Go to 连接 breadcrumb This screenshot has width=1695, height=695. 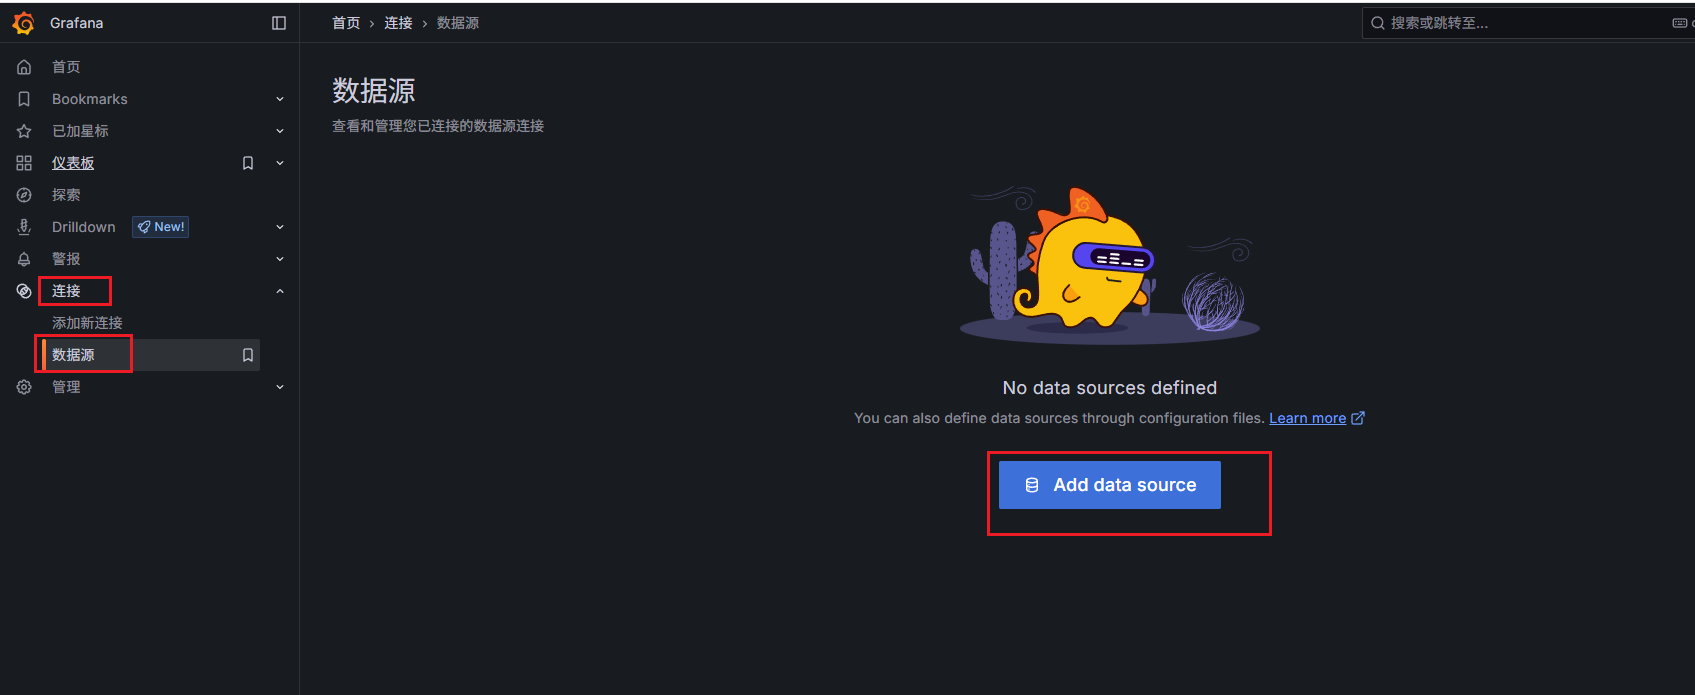398,23
